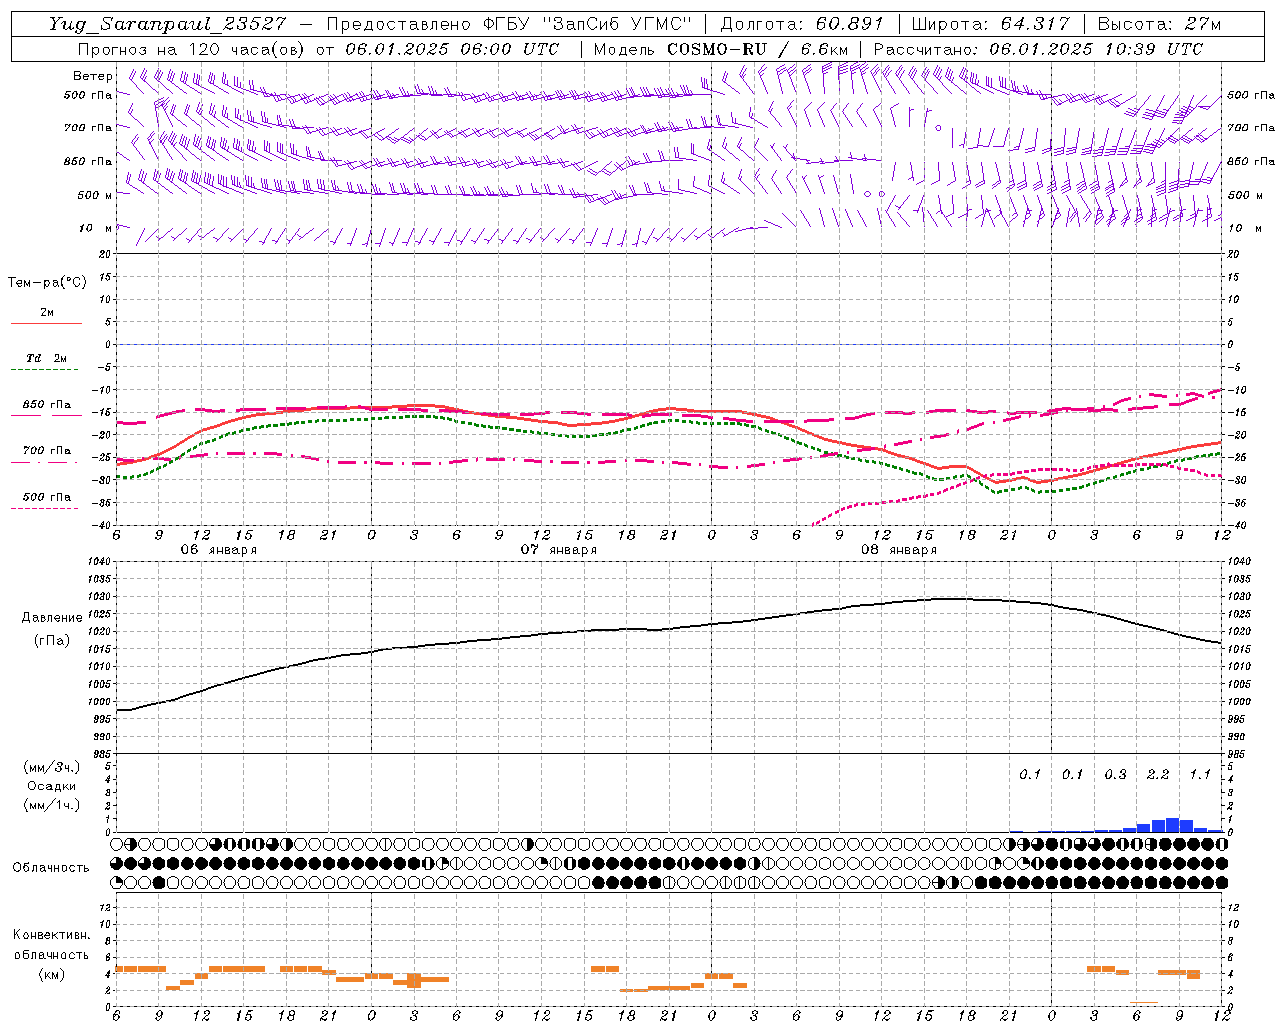Click the (мм/3ч.) precipitation unit label
The width and height of the screenshot is (1280, 1024).
(x=52, y=767)
